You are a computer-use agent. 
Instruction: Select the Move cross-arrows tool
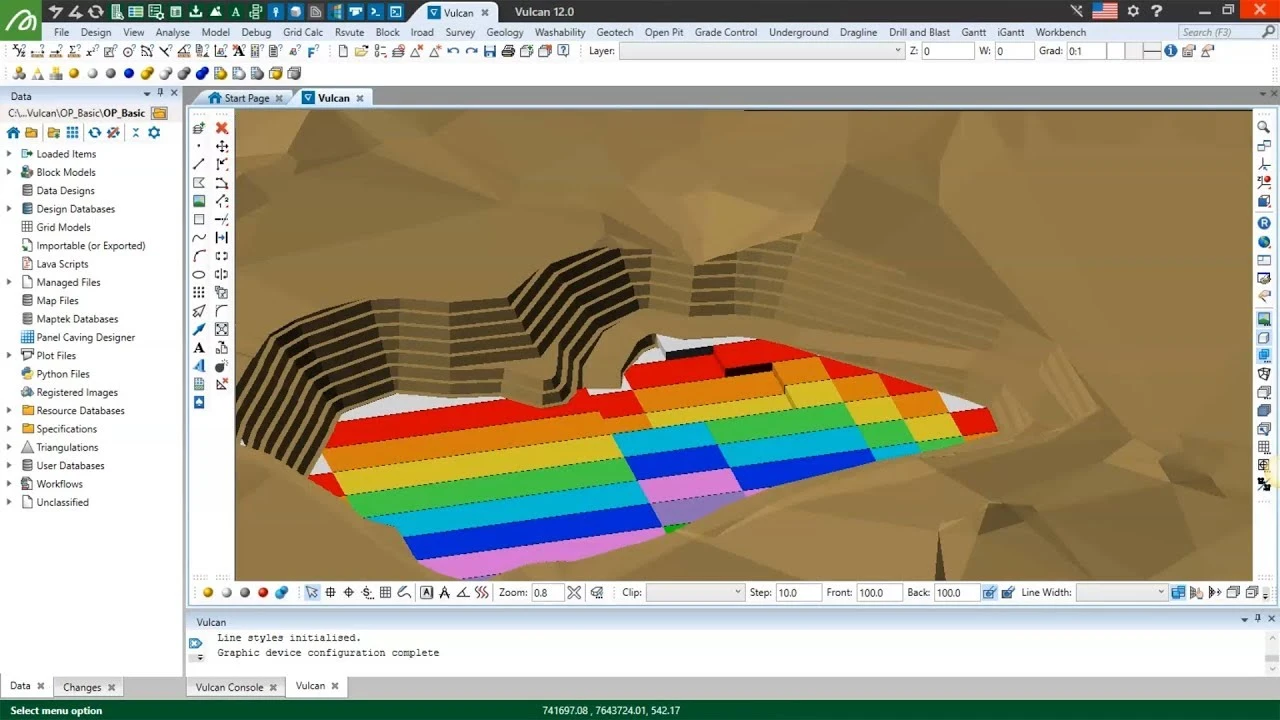click(x=222, y=146)
